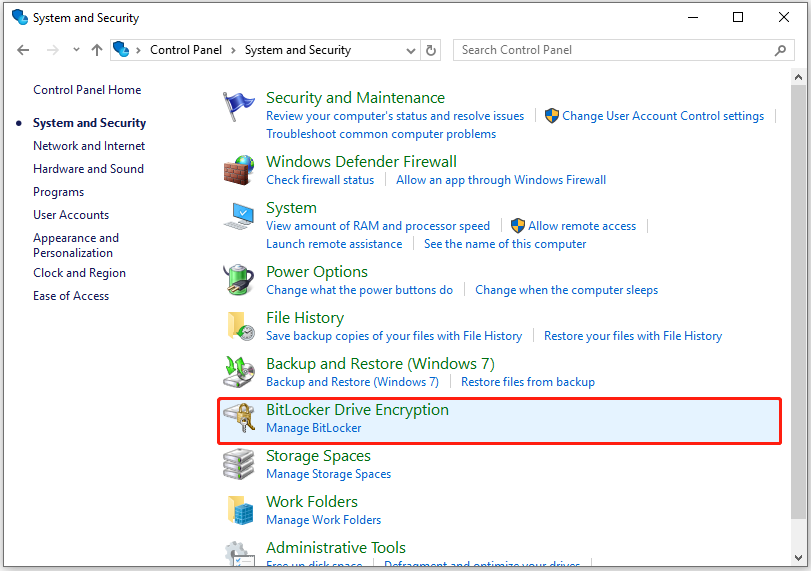811x571 pixels.
Task: Open Power Options heading
Action: (x=317, y=272)
